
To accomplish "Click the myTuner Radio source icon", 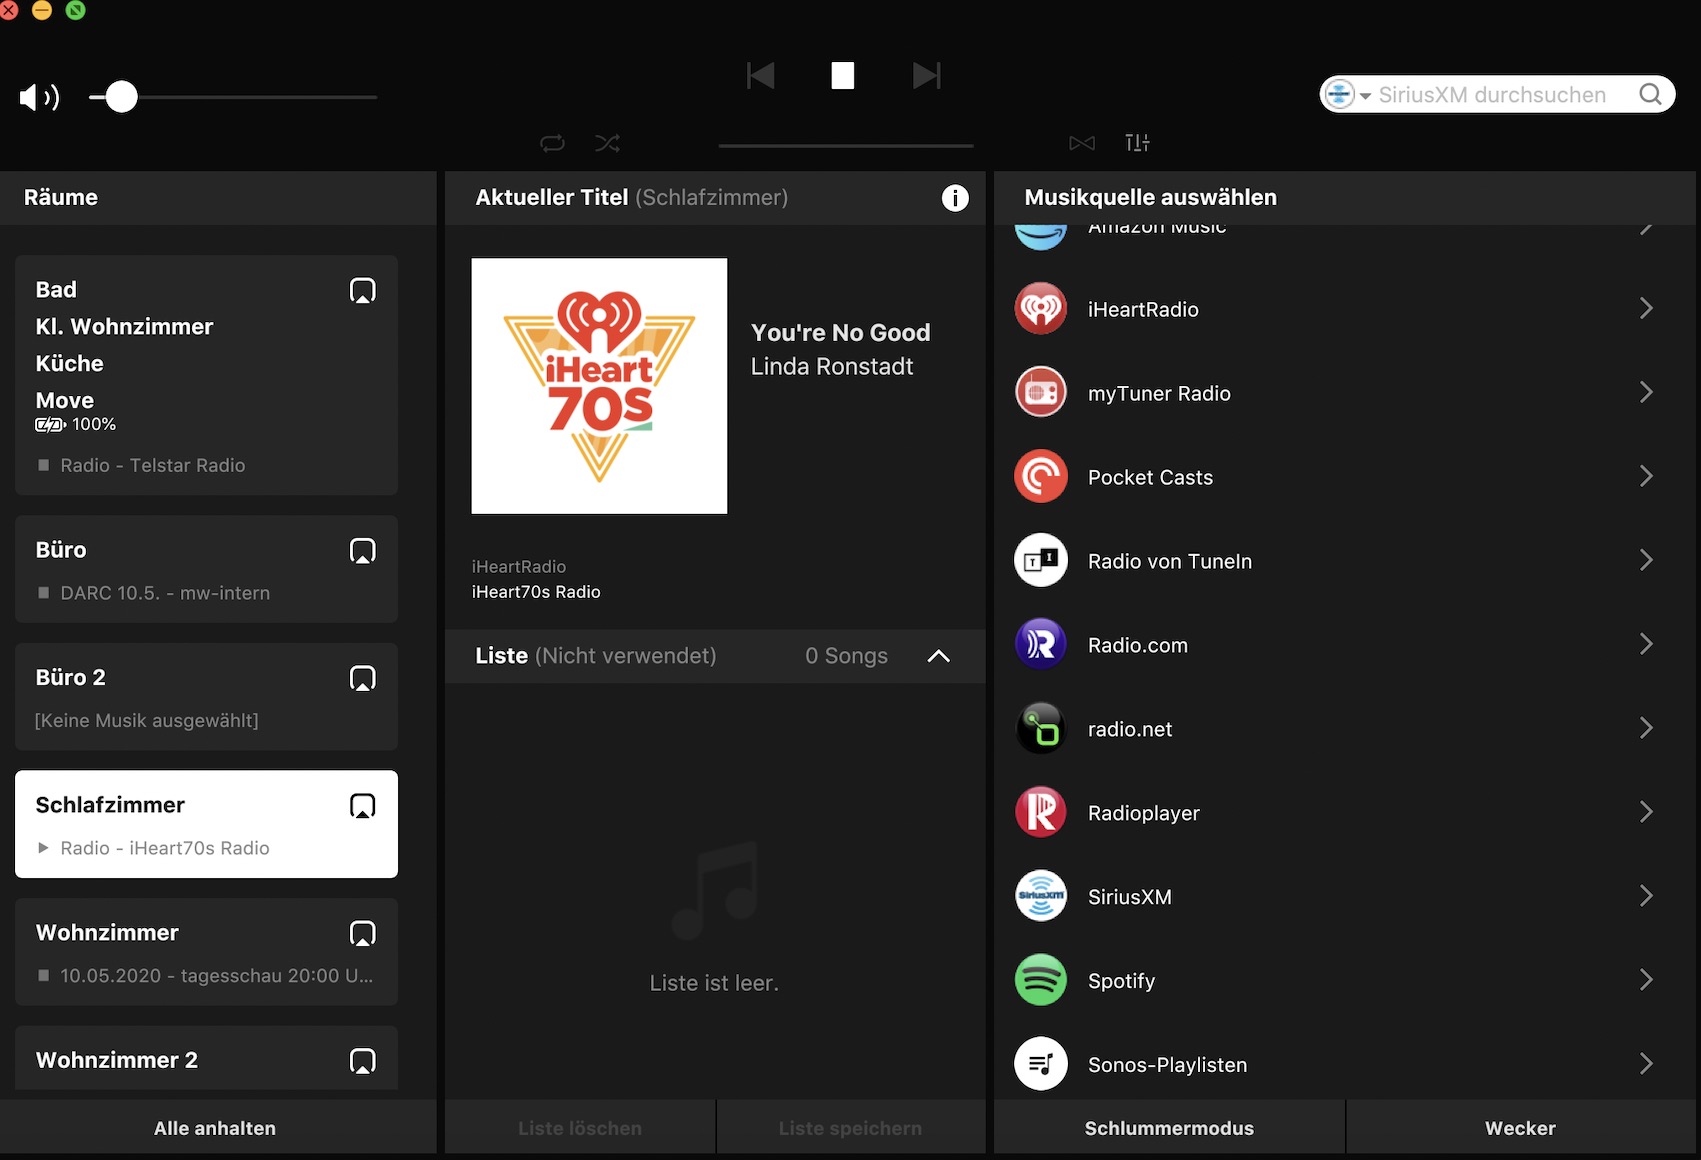I will (x=1041, y=393).
